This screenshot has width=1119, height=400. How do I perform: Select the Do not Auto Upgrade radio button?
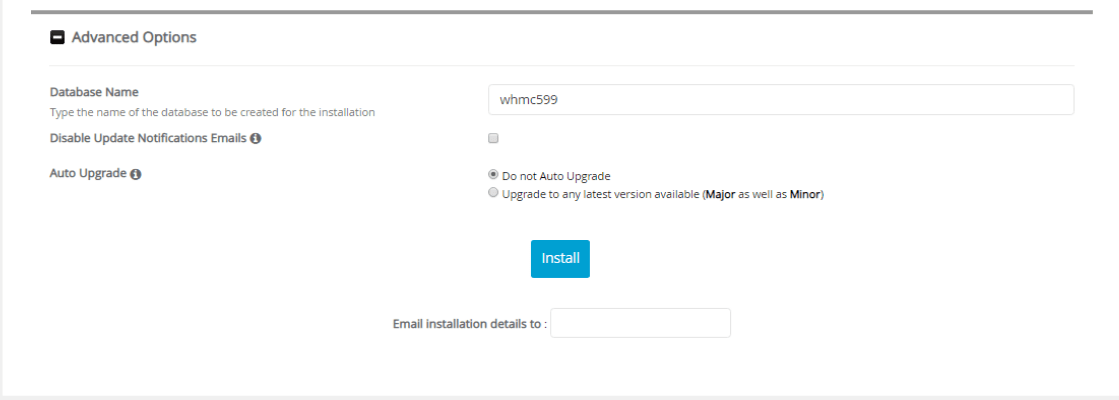click(493, 175)
